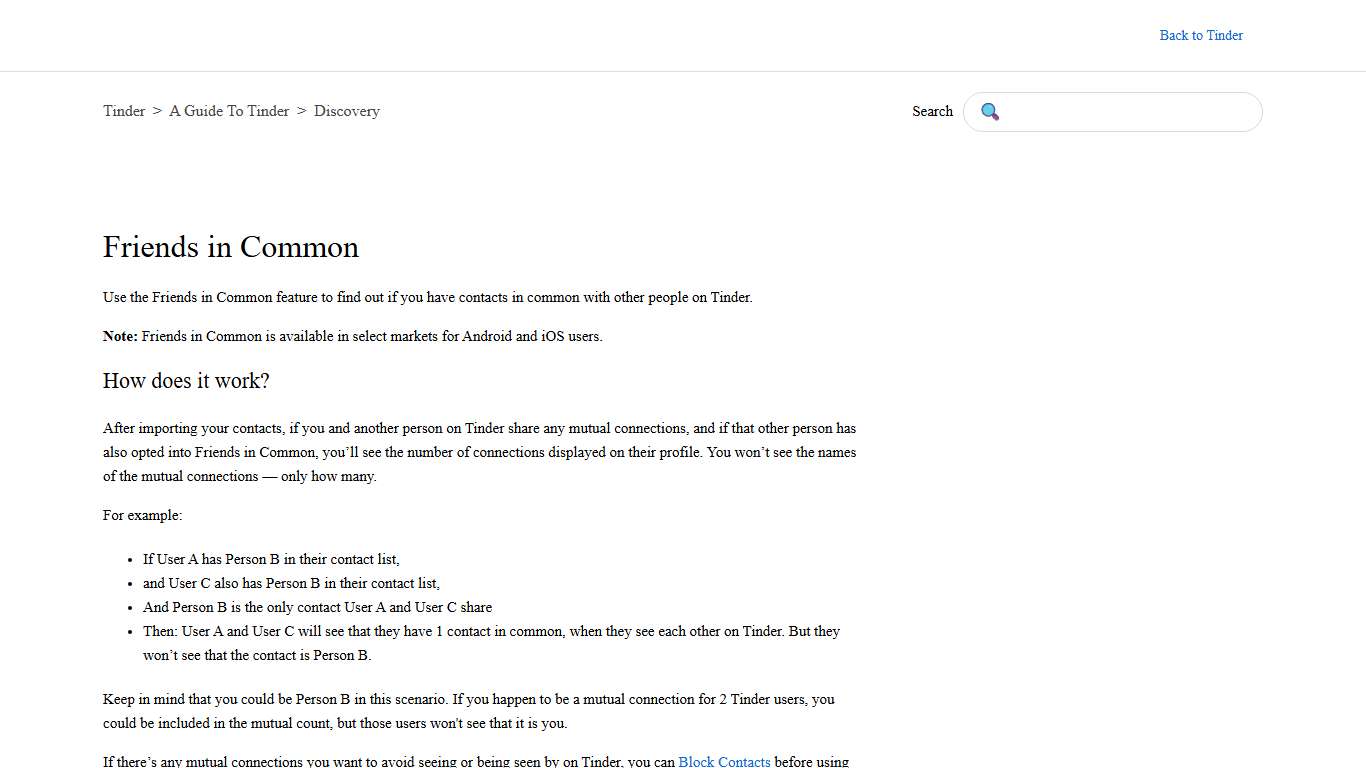Open the Back to Tinder link
Image resolution: width=1366 pixels, height=768 pixels.
click(1201, 35)
